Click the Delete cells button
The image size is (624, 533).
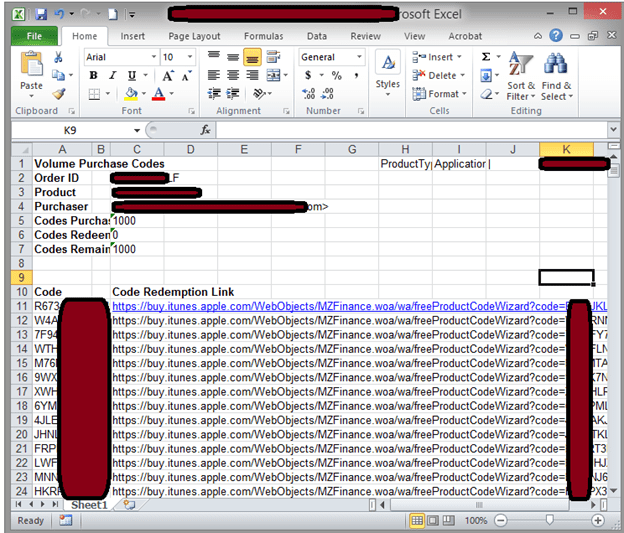point(438,75)
